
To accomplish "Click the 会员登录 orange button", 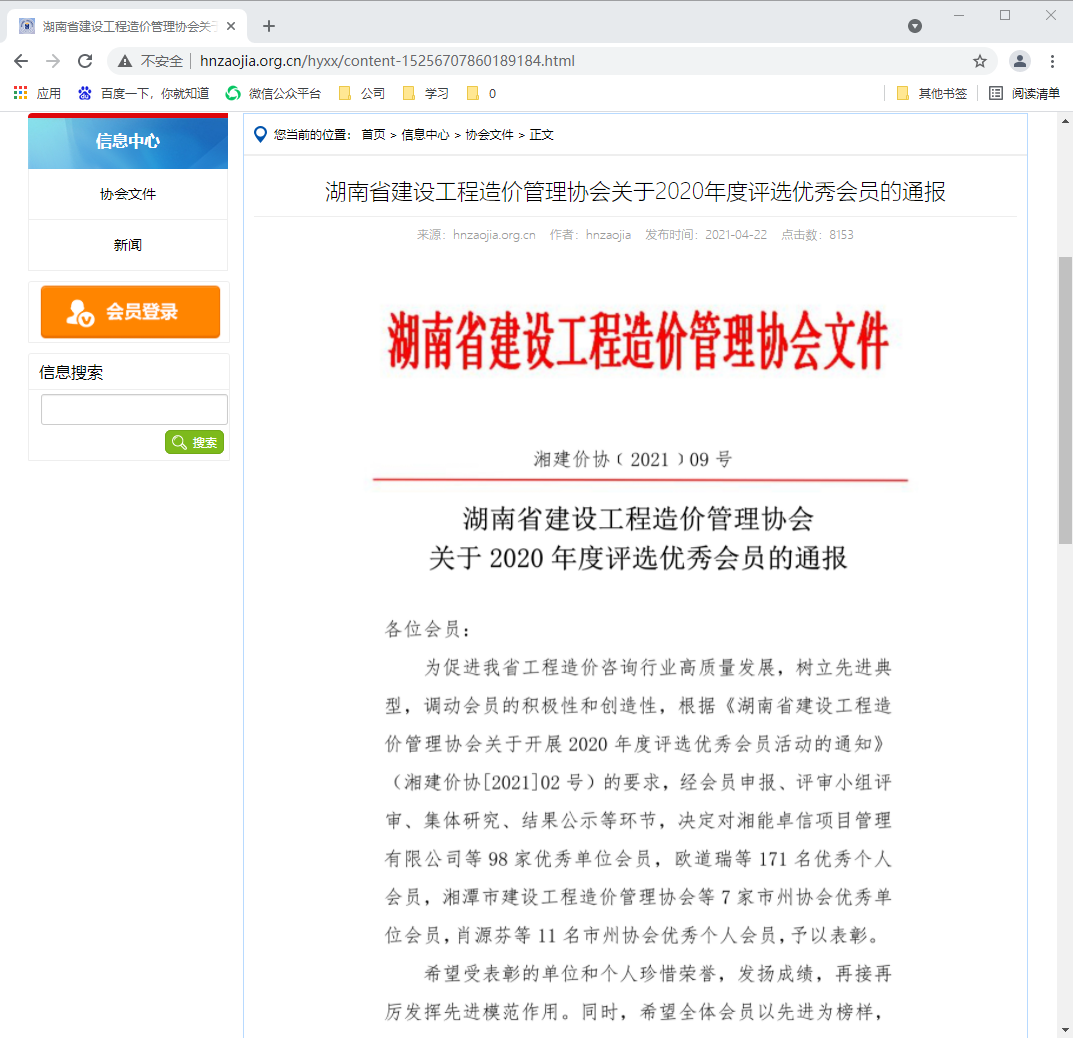I will click(x=130, y=311).
